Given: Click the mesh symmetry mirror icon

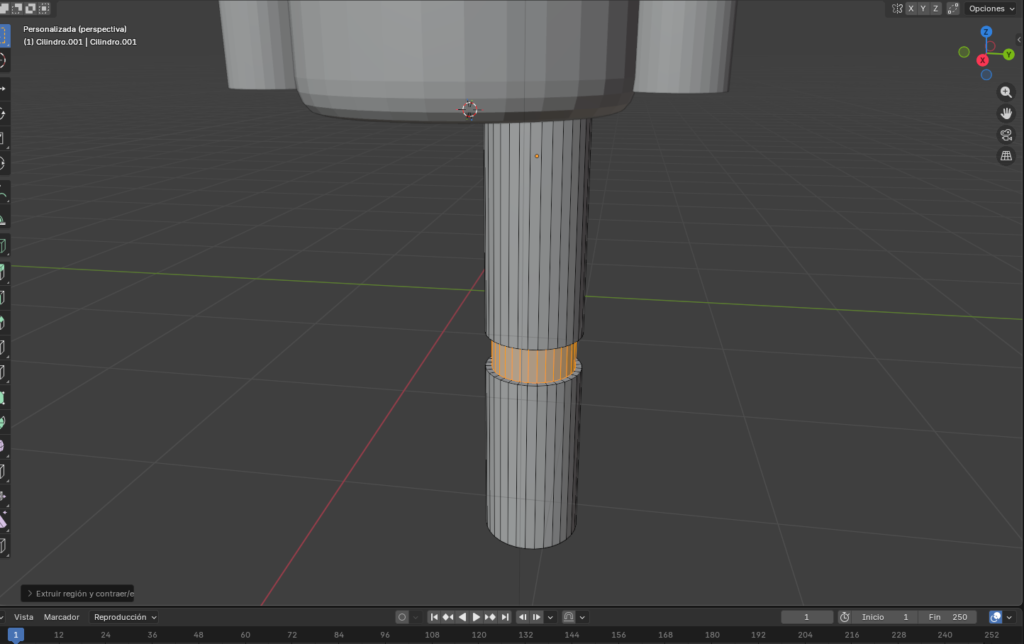Looking at the screenshot, I should click(897, 8).
